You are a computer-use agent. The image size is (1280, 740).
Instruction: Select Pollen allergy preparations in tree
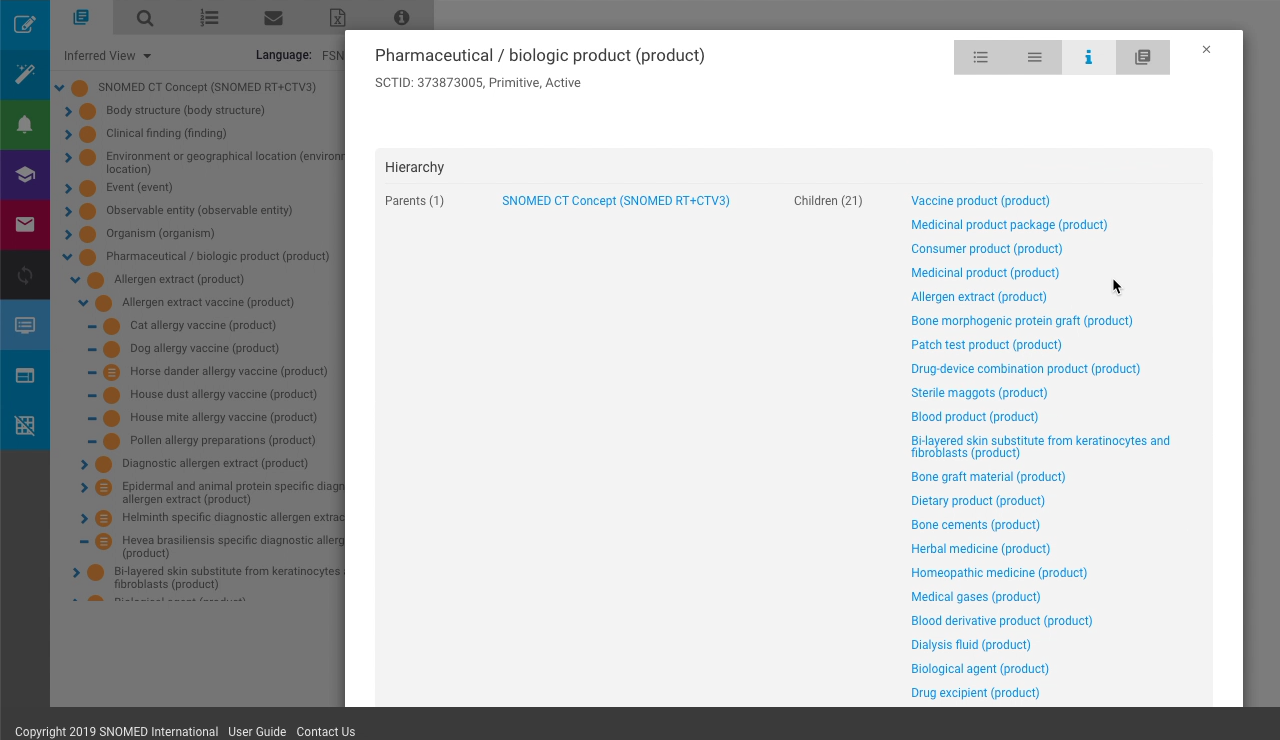222,440
